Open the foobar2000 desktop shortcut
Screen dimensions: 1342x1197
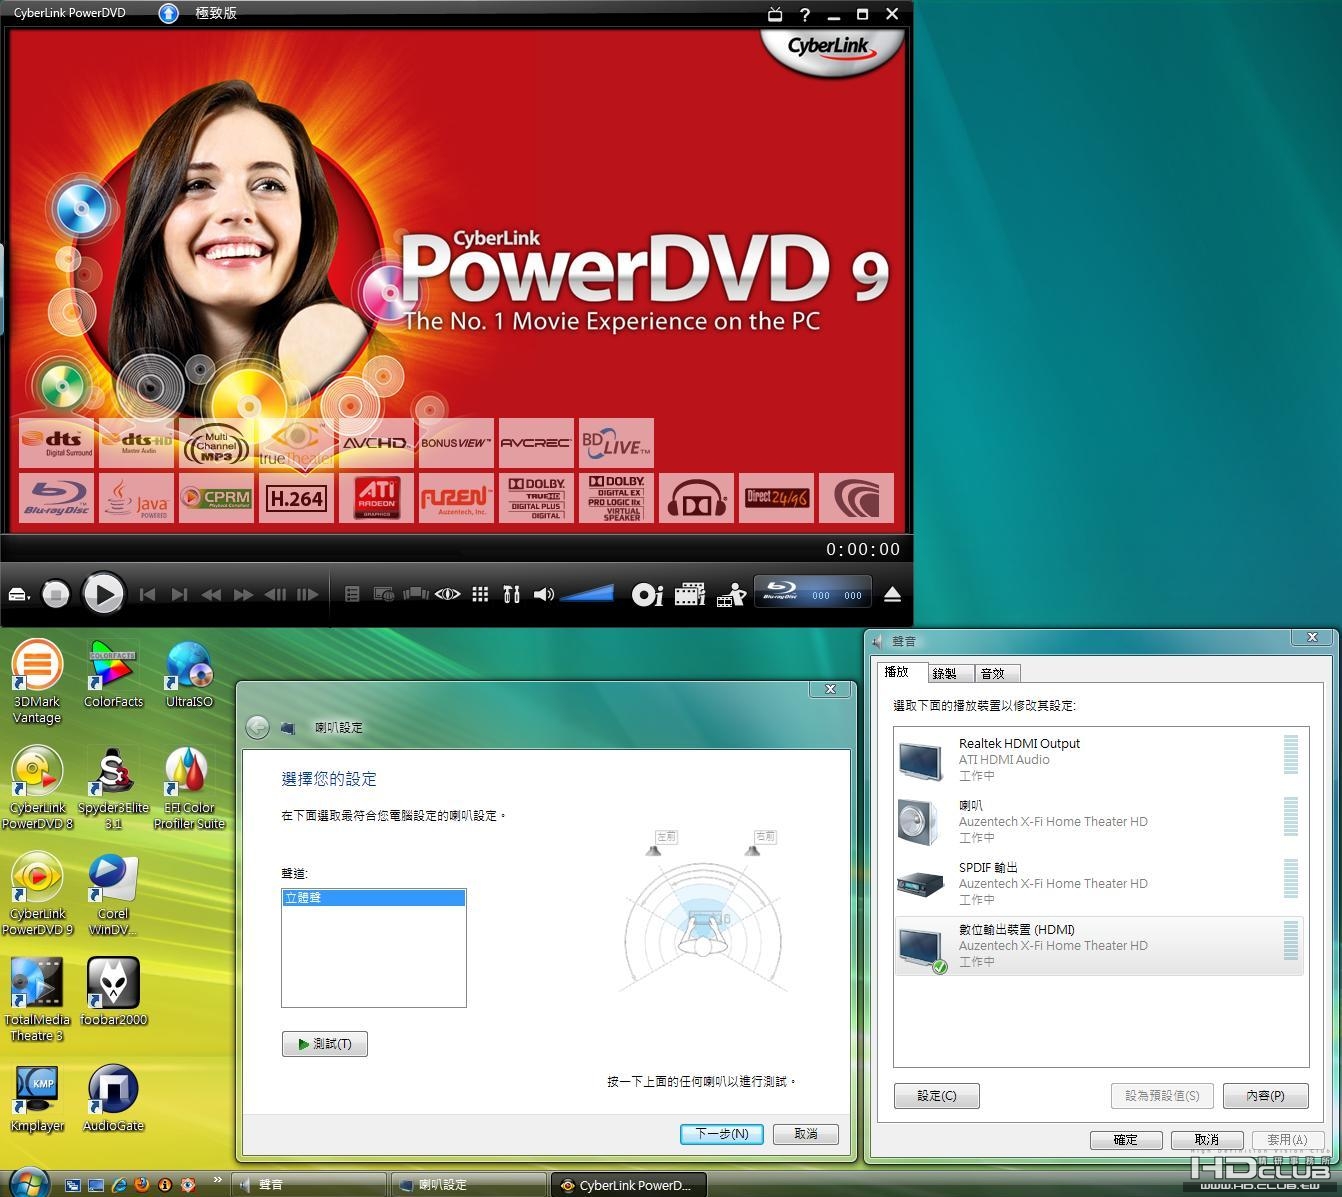pos(113,992)
